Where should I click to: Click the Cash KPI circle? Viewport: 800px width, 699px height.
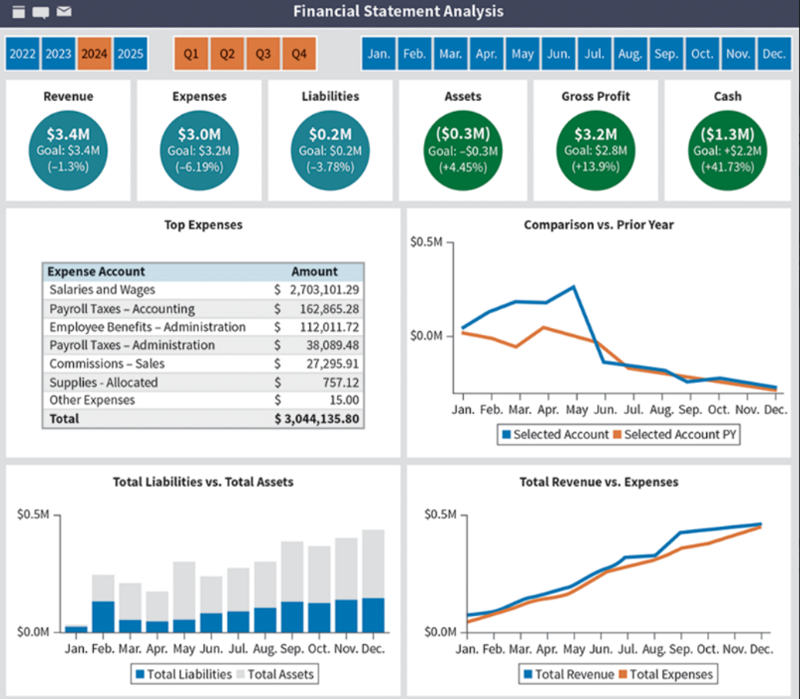[x=727, y=146]
